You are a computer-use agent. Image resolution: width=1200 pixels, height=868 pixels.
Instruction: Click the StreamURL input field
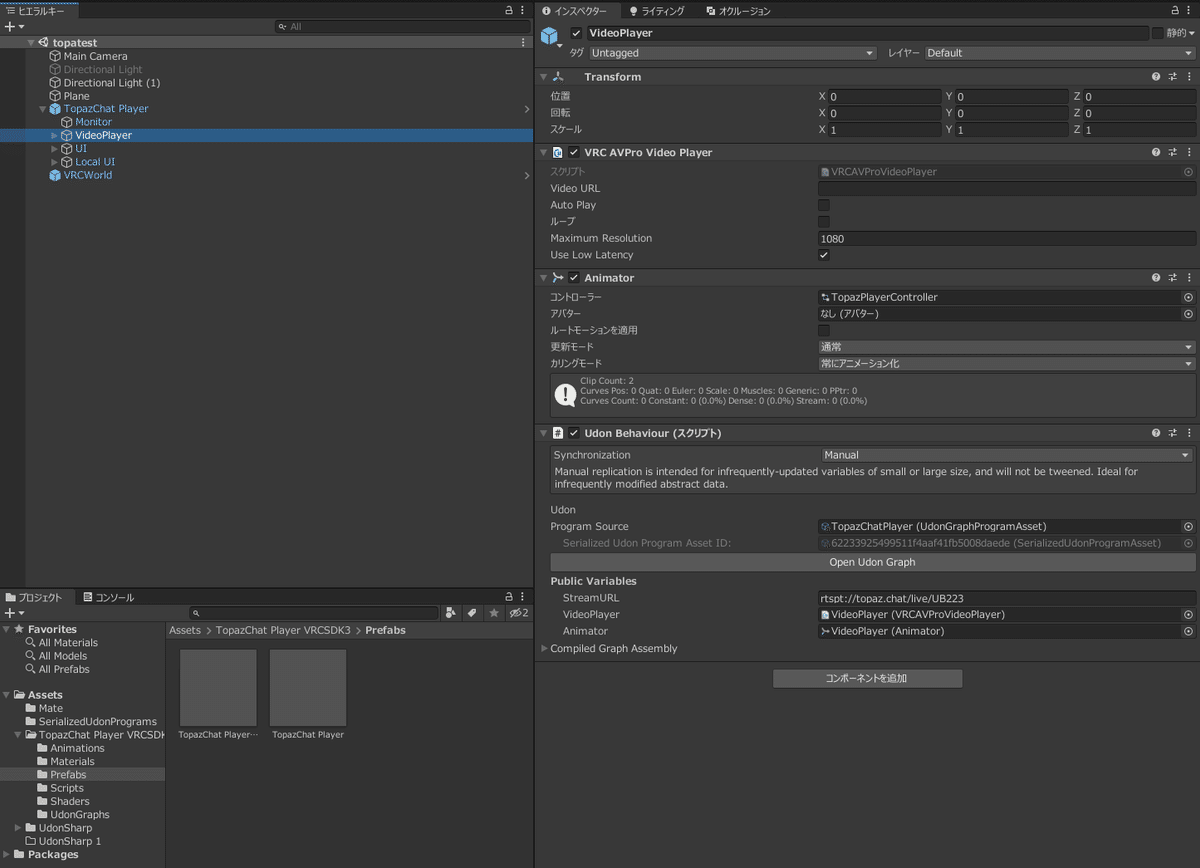[1005, 598]
